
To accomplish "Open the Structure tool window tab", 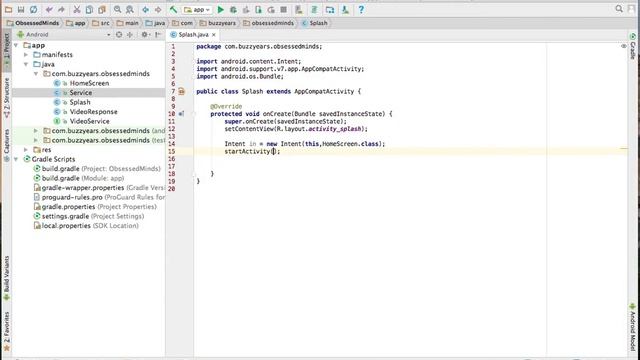I will (7, 98).
